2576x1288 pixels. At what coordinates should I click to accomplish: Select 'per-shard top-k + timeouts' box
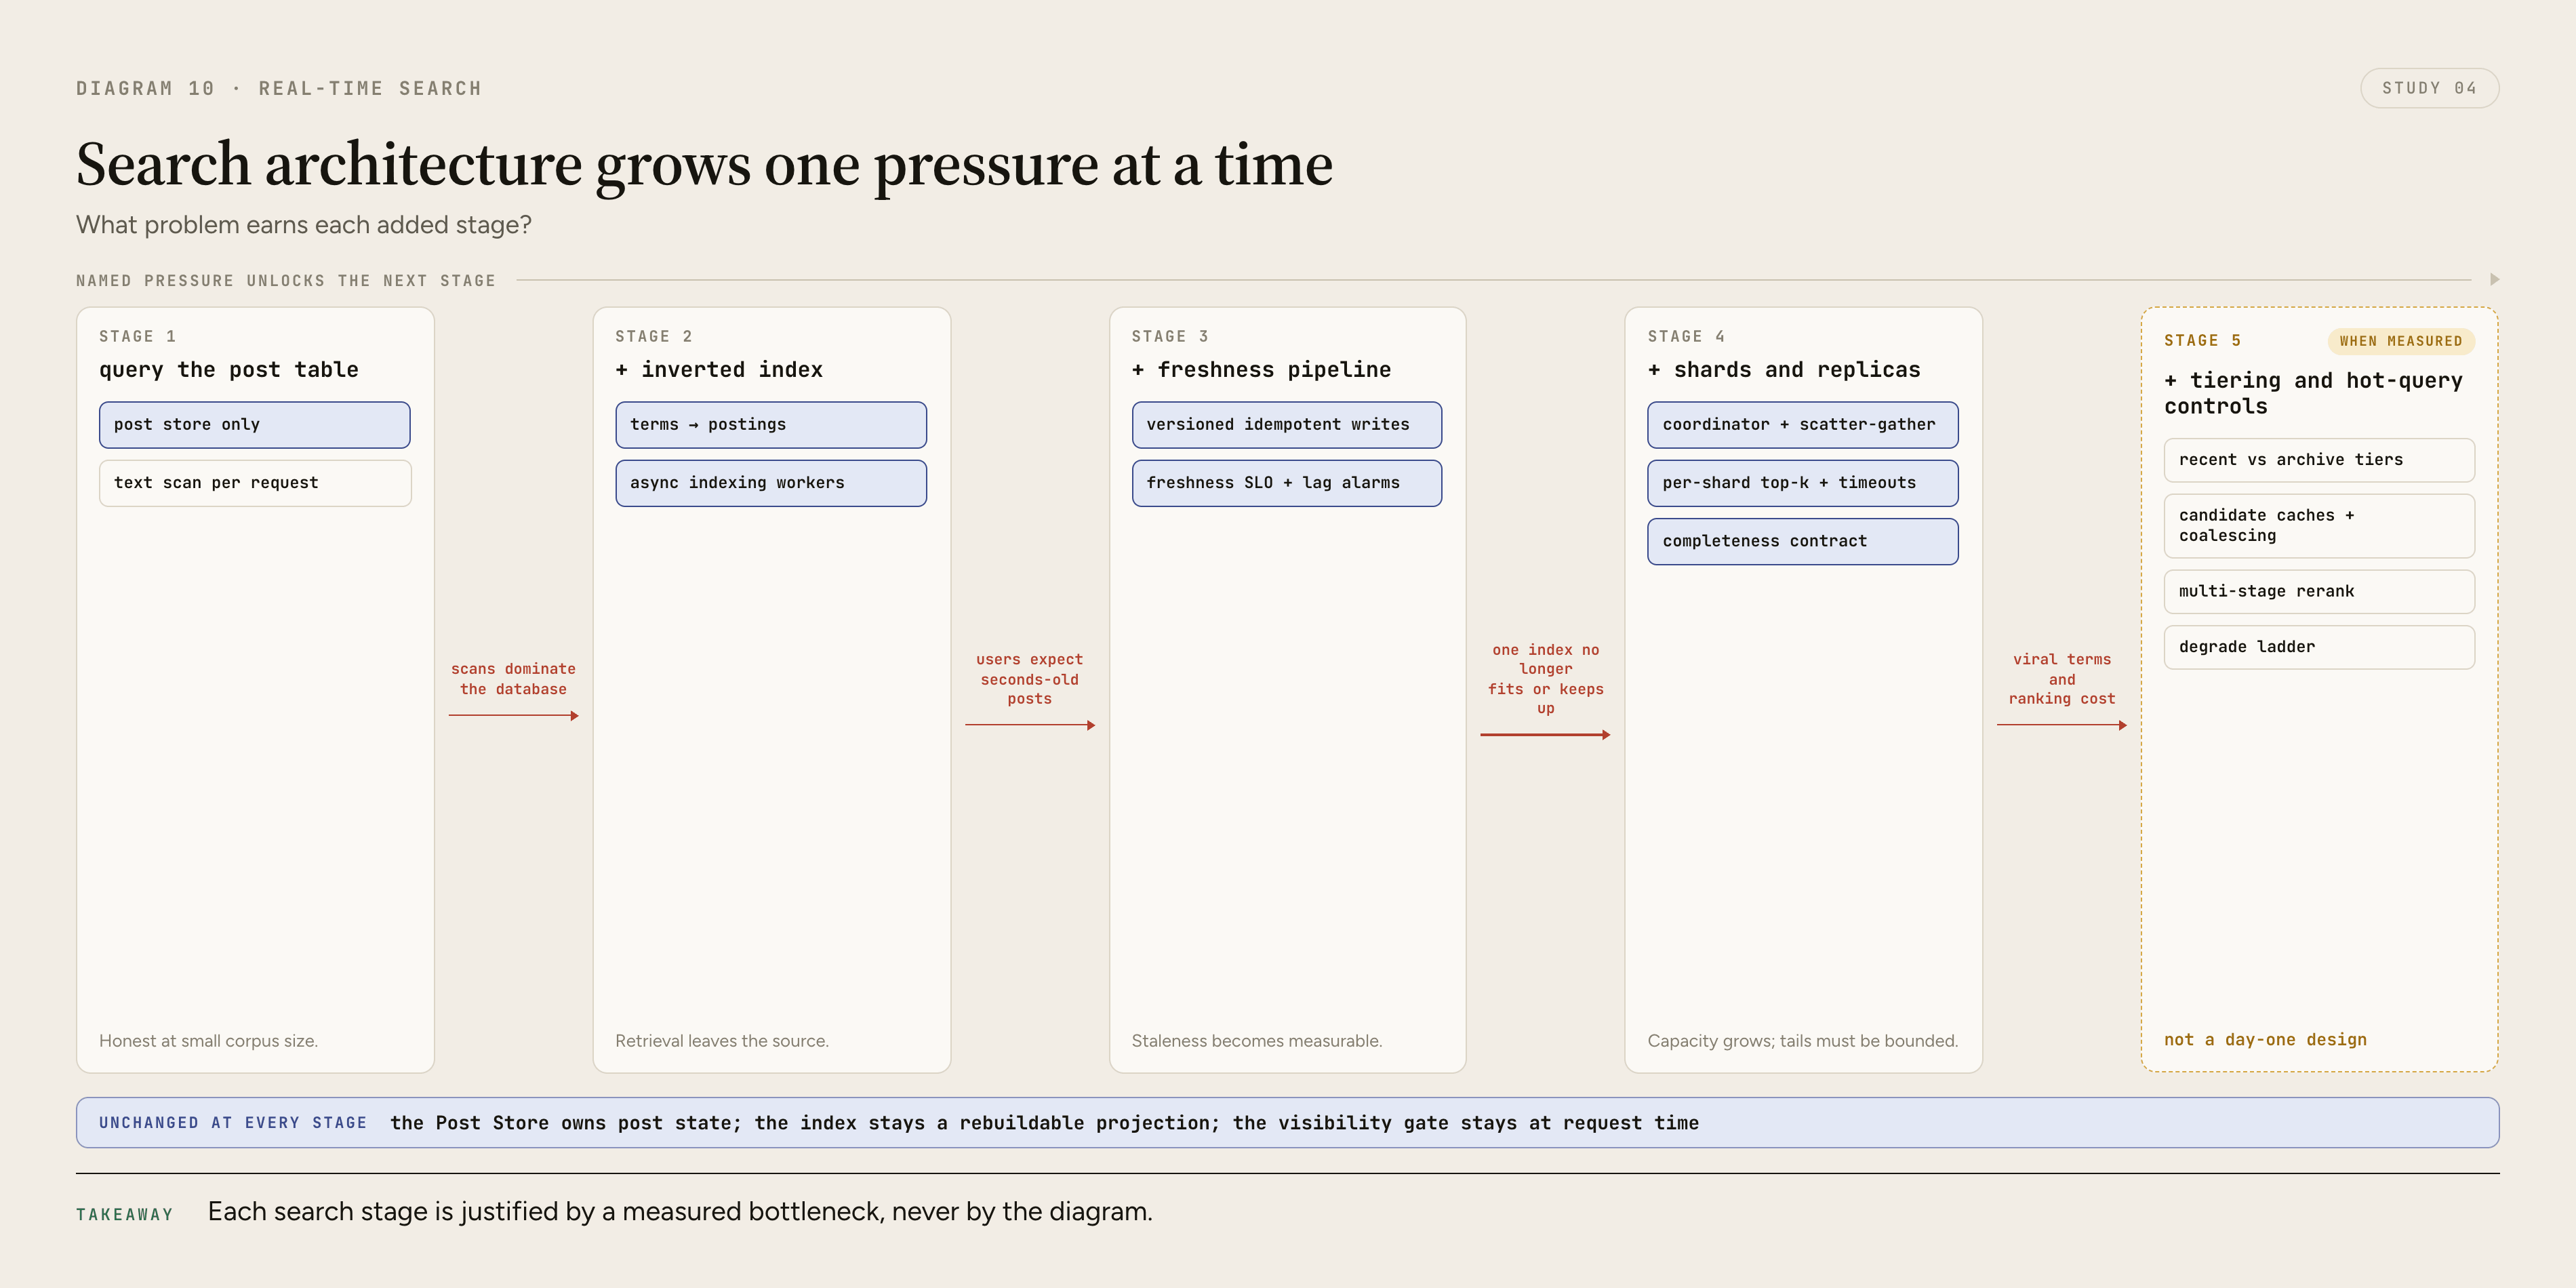1803,483
